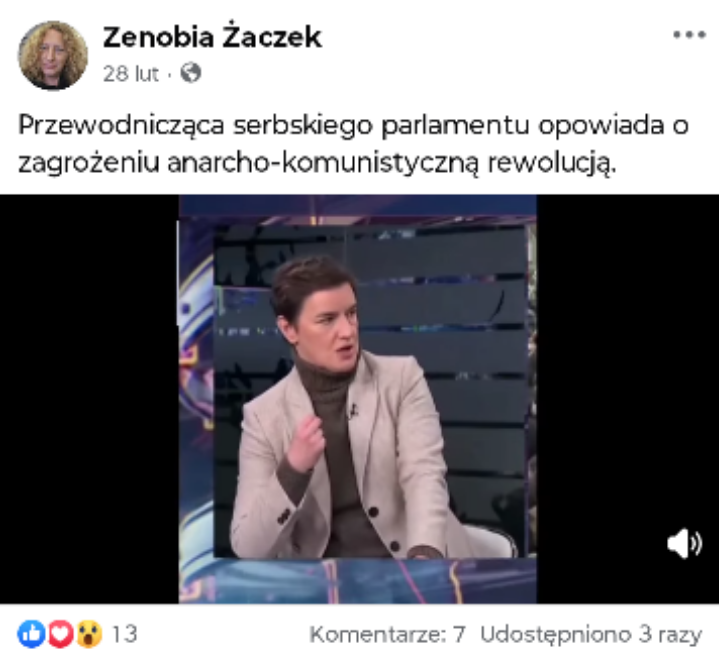This screenshot has height=664, width=719.
Task: Show comments via Komentarze: 7
Action: tap(387, 635)
